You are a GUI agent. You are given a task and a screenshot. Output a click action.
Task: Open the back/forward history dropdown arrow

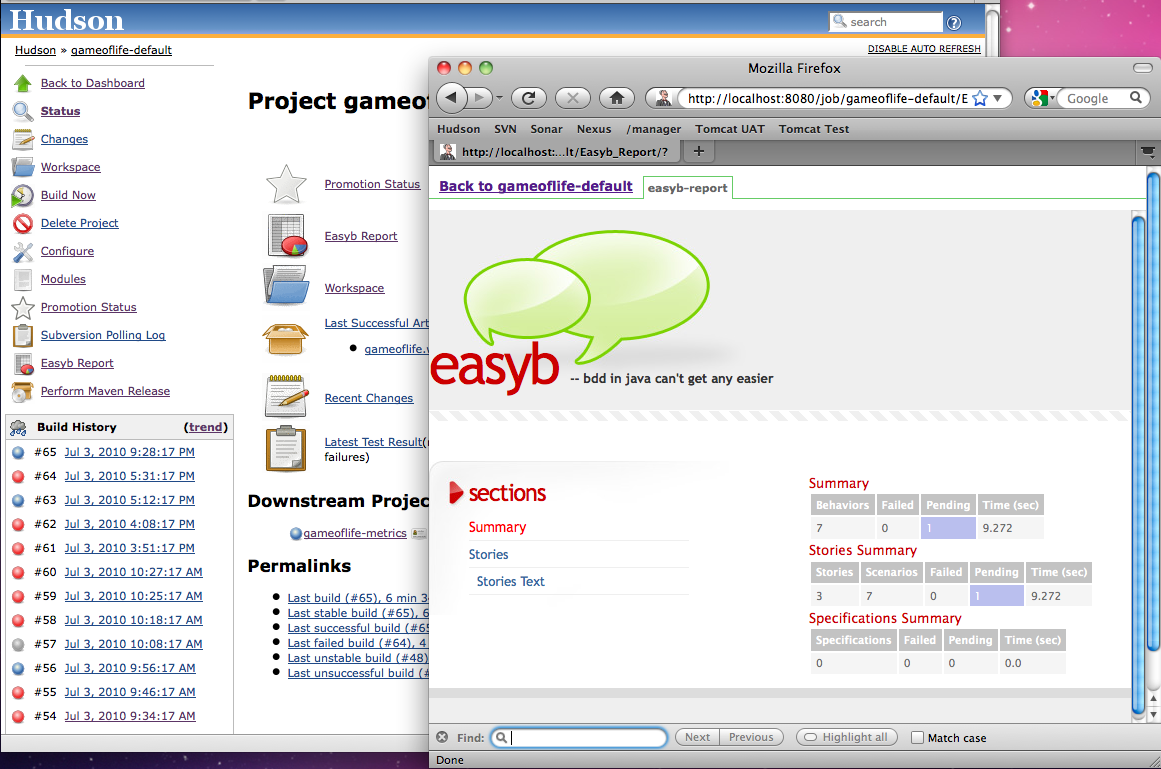[x=499, y=98]
